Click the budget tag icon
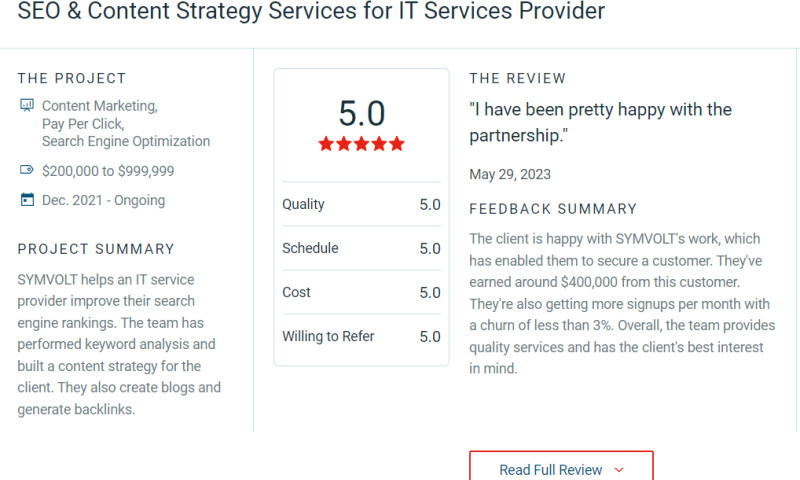 27,170
